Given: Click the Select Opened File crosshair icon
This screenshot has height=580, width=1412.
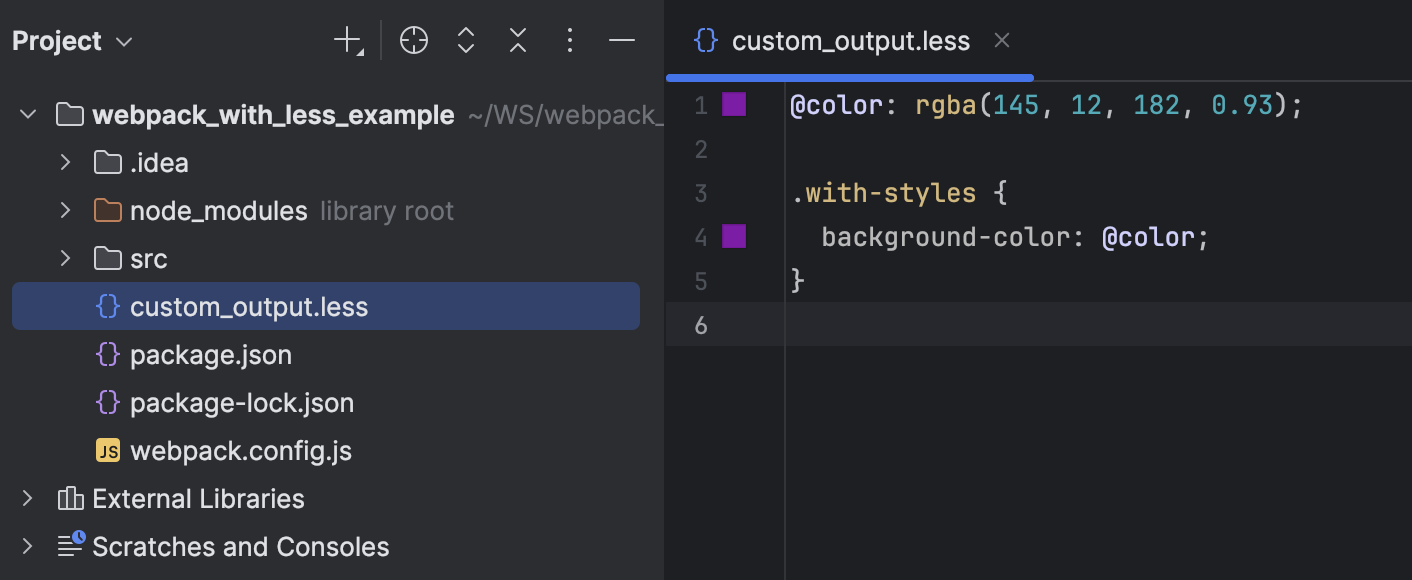Looking at the screenshot, I should coord(413,40).
